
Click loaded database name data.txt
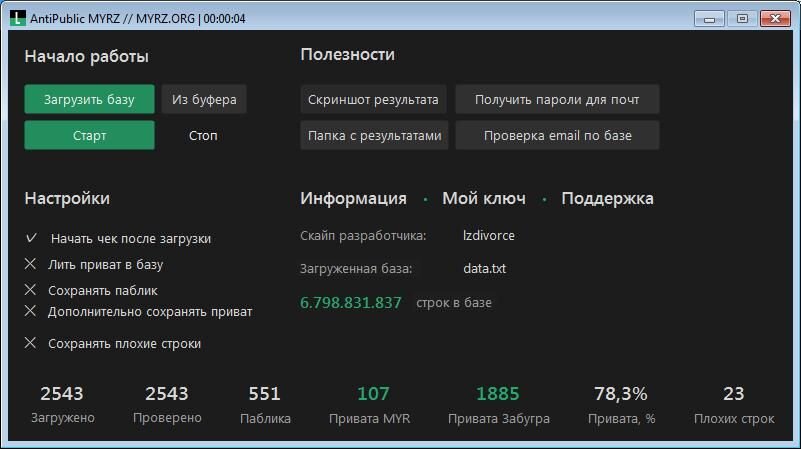[x=484, y=268]
